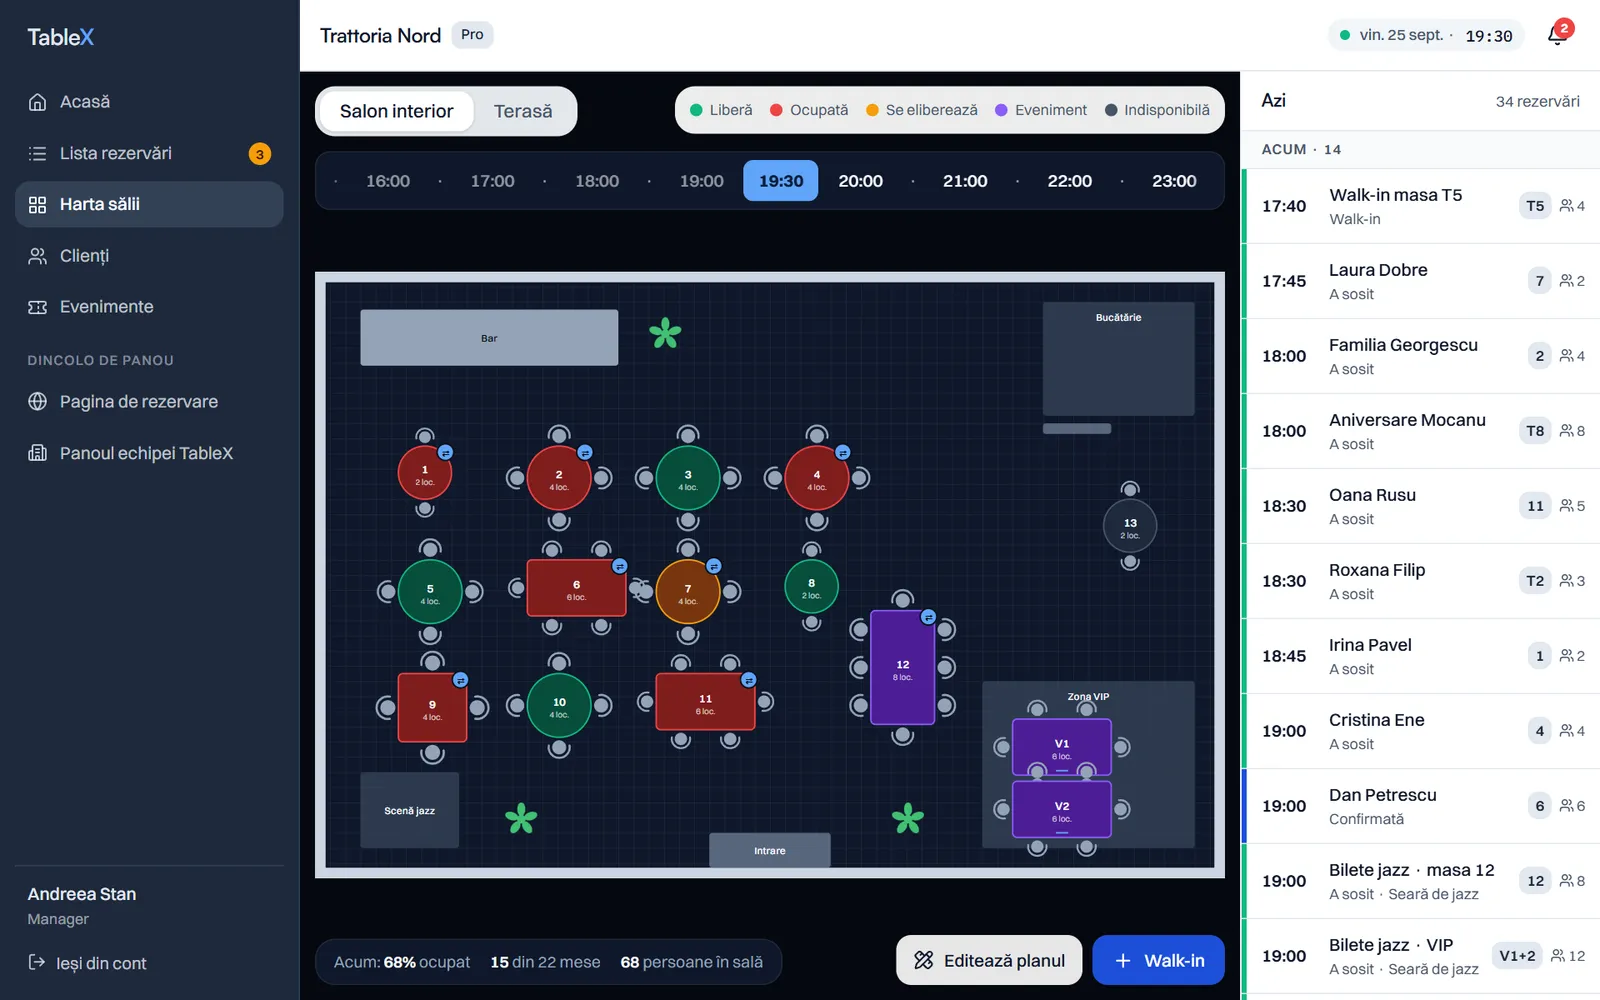Click the swap badge on table 7

click(714, 566)
